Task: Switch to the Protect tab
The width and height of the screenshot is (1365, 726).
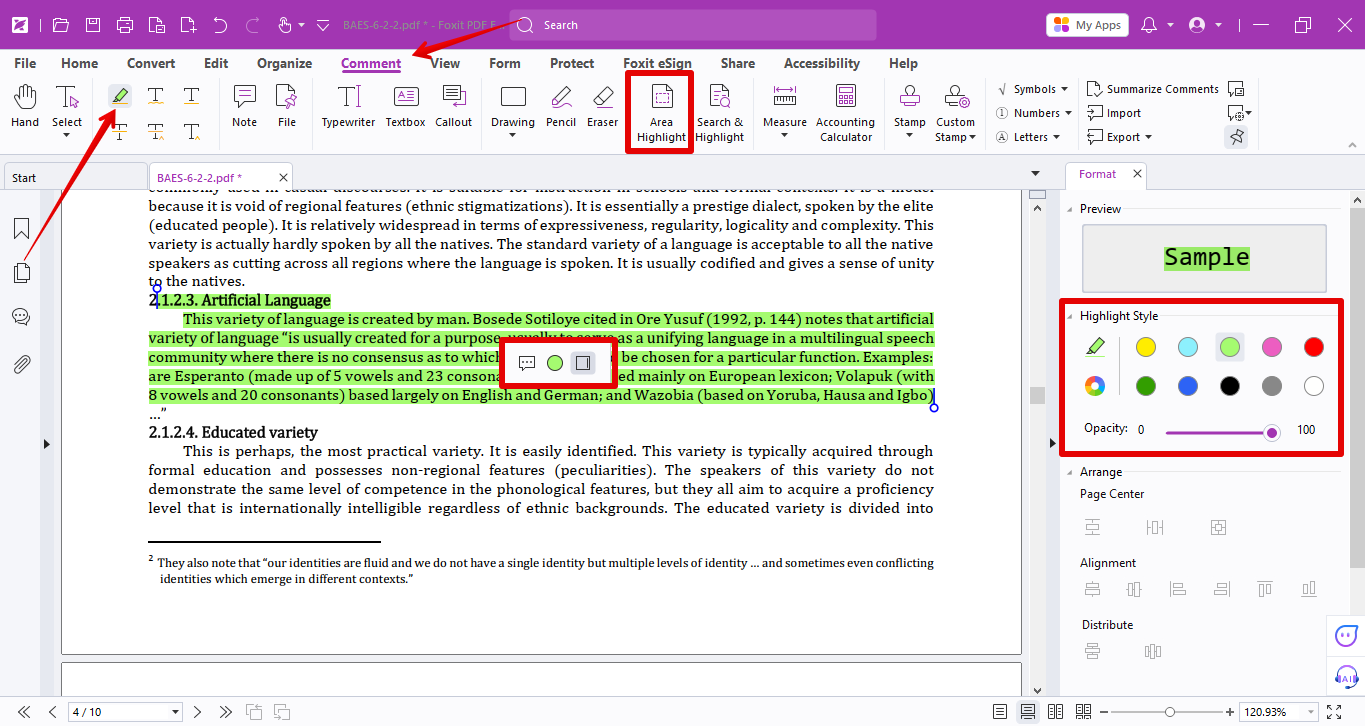Action: tap(572, 63)
